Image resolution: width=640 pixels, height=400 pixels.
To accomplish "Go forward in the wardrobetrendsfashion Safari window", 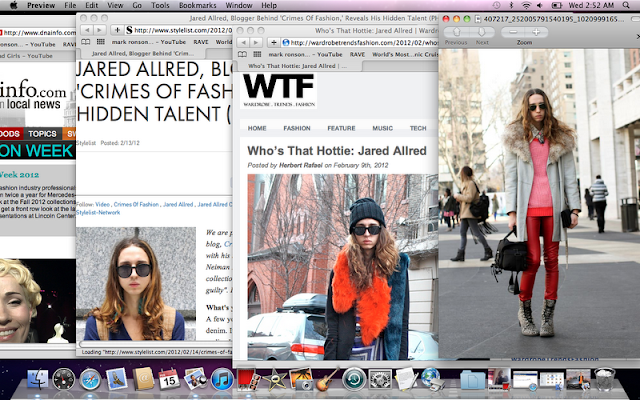I will tap(256, 42).
